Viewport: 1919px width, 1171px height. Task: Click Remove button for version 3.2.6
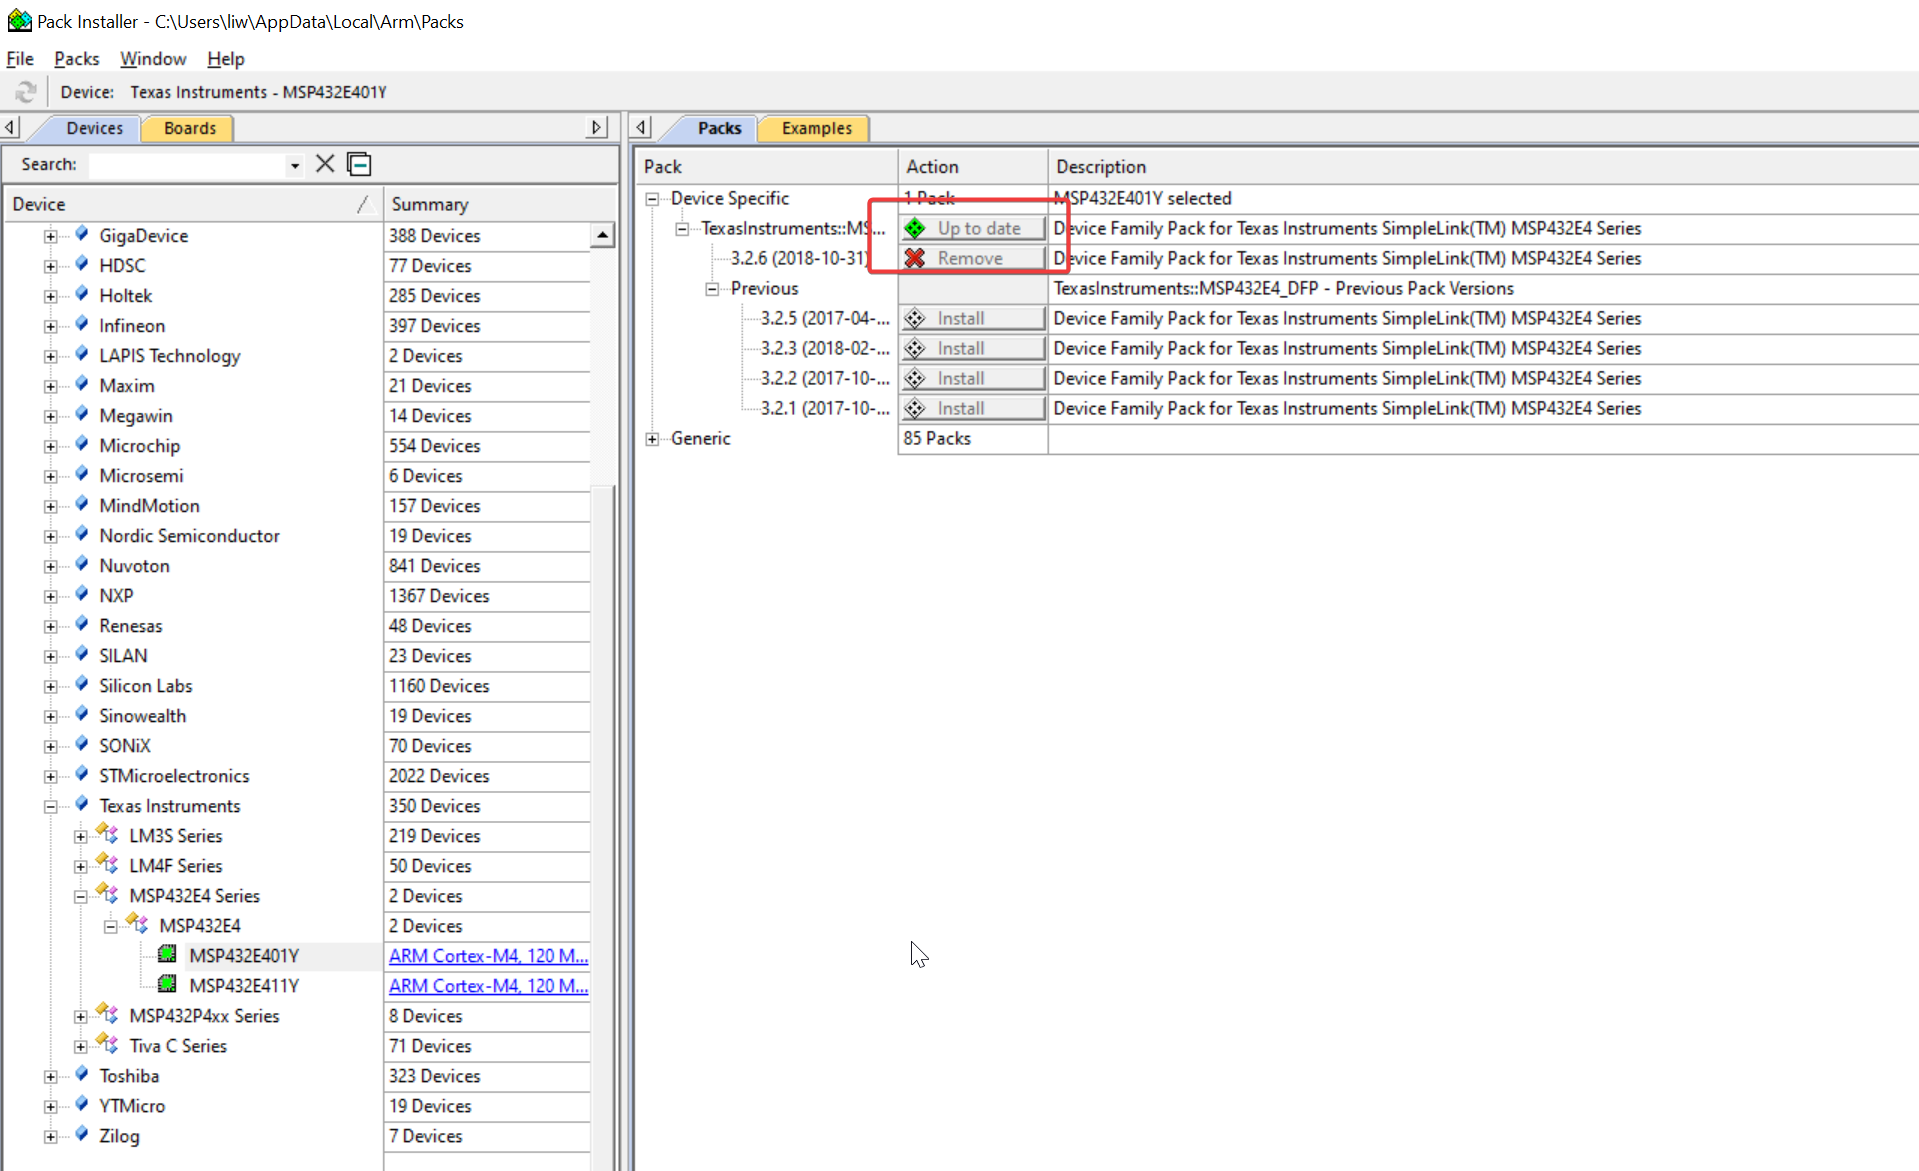972,258
